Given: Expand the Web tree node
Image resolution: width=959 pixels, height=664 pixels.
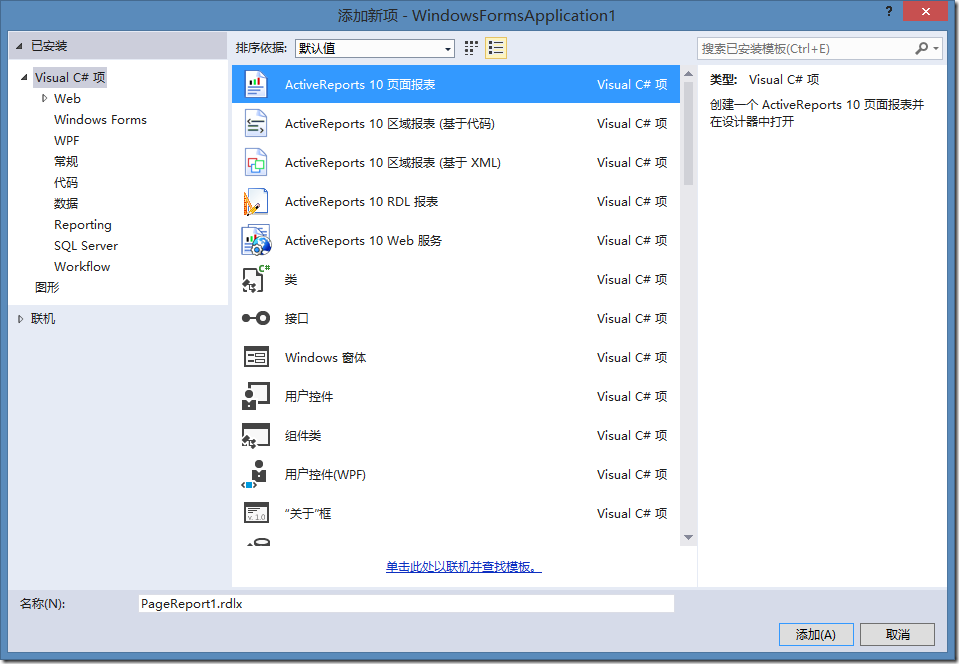Looking at the screenshot, I should pyautogui.click(x=44, y=98).
